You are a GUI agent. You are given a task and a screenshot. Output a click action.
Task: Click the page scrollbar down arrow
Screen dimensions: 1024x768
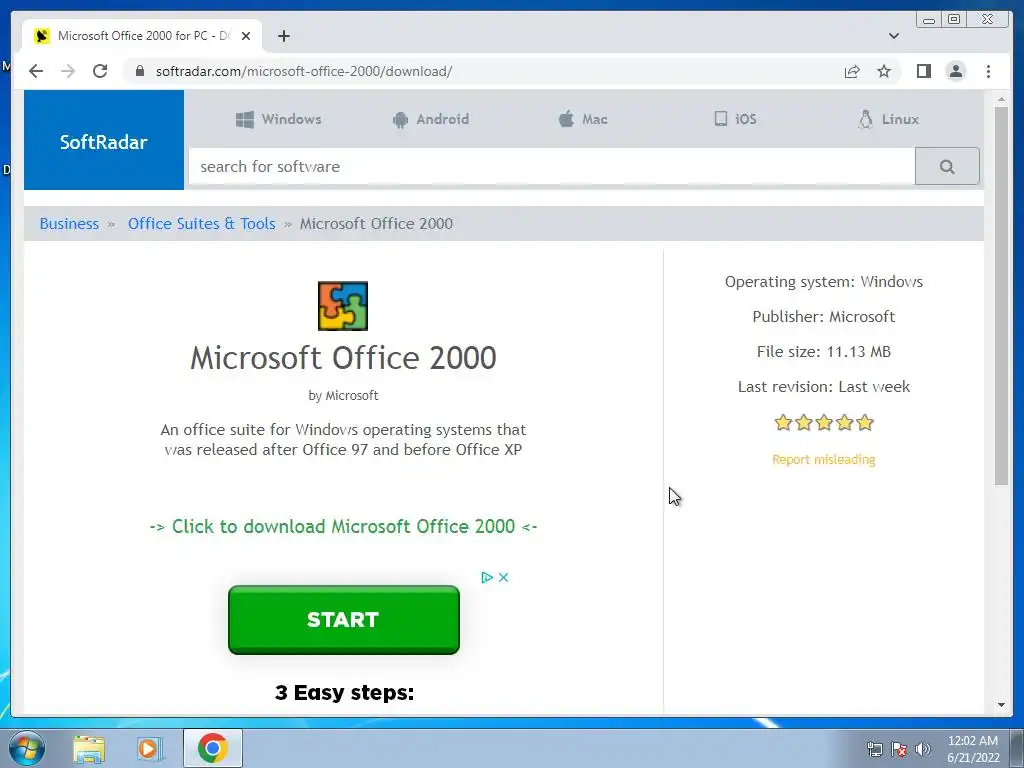pos(1001,705)
